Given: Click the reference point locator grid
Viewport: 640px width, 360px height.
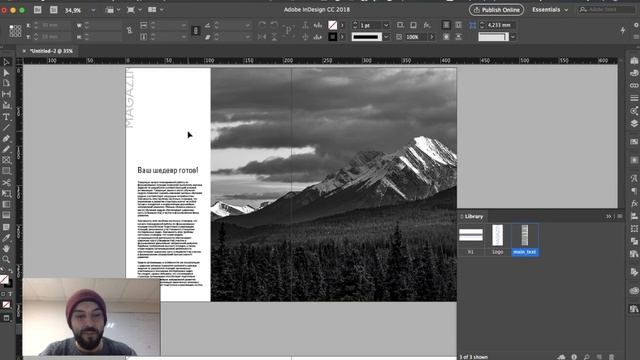Looking at the screenshot, I should coord(15,31).
